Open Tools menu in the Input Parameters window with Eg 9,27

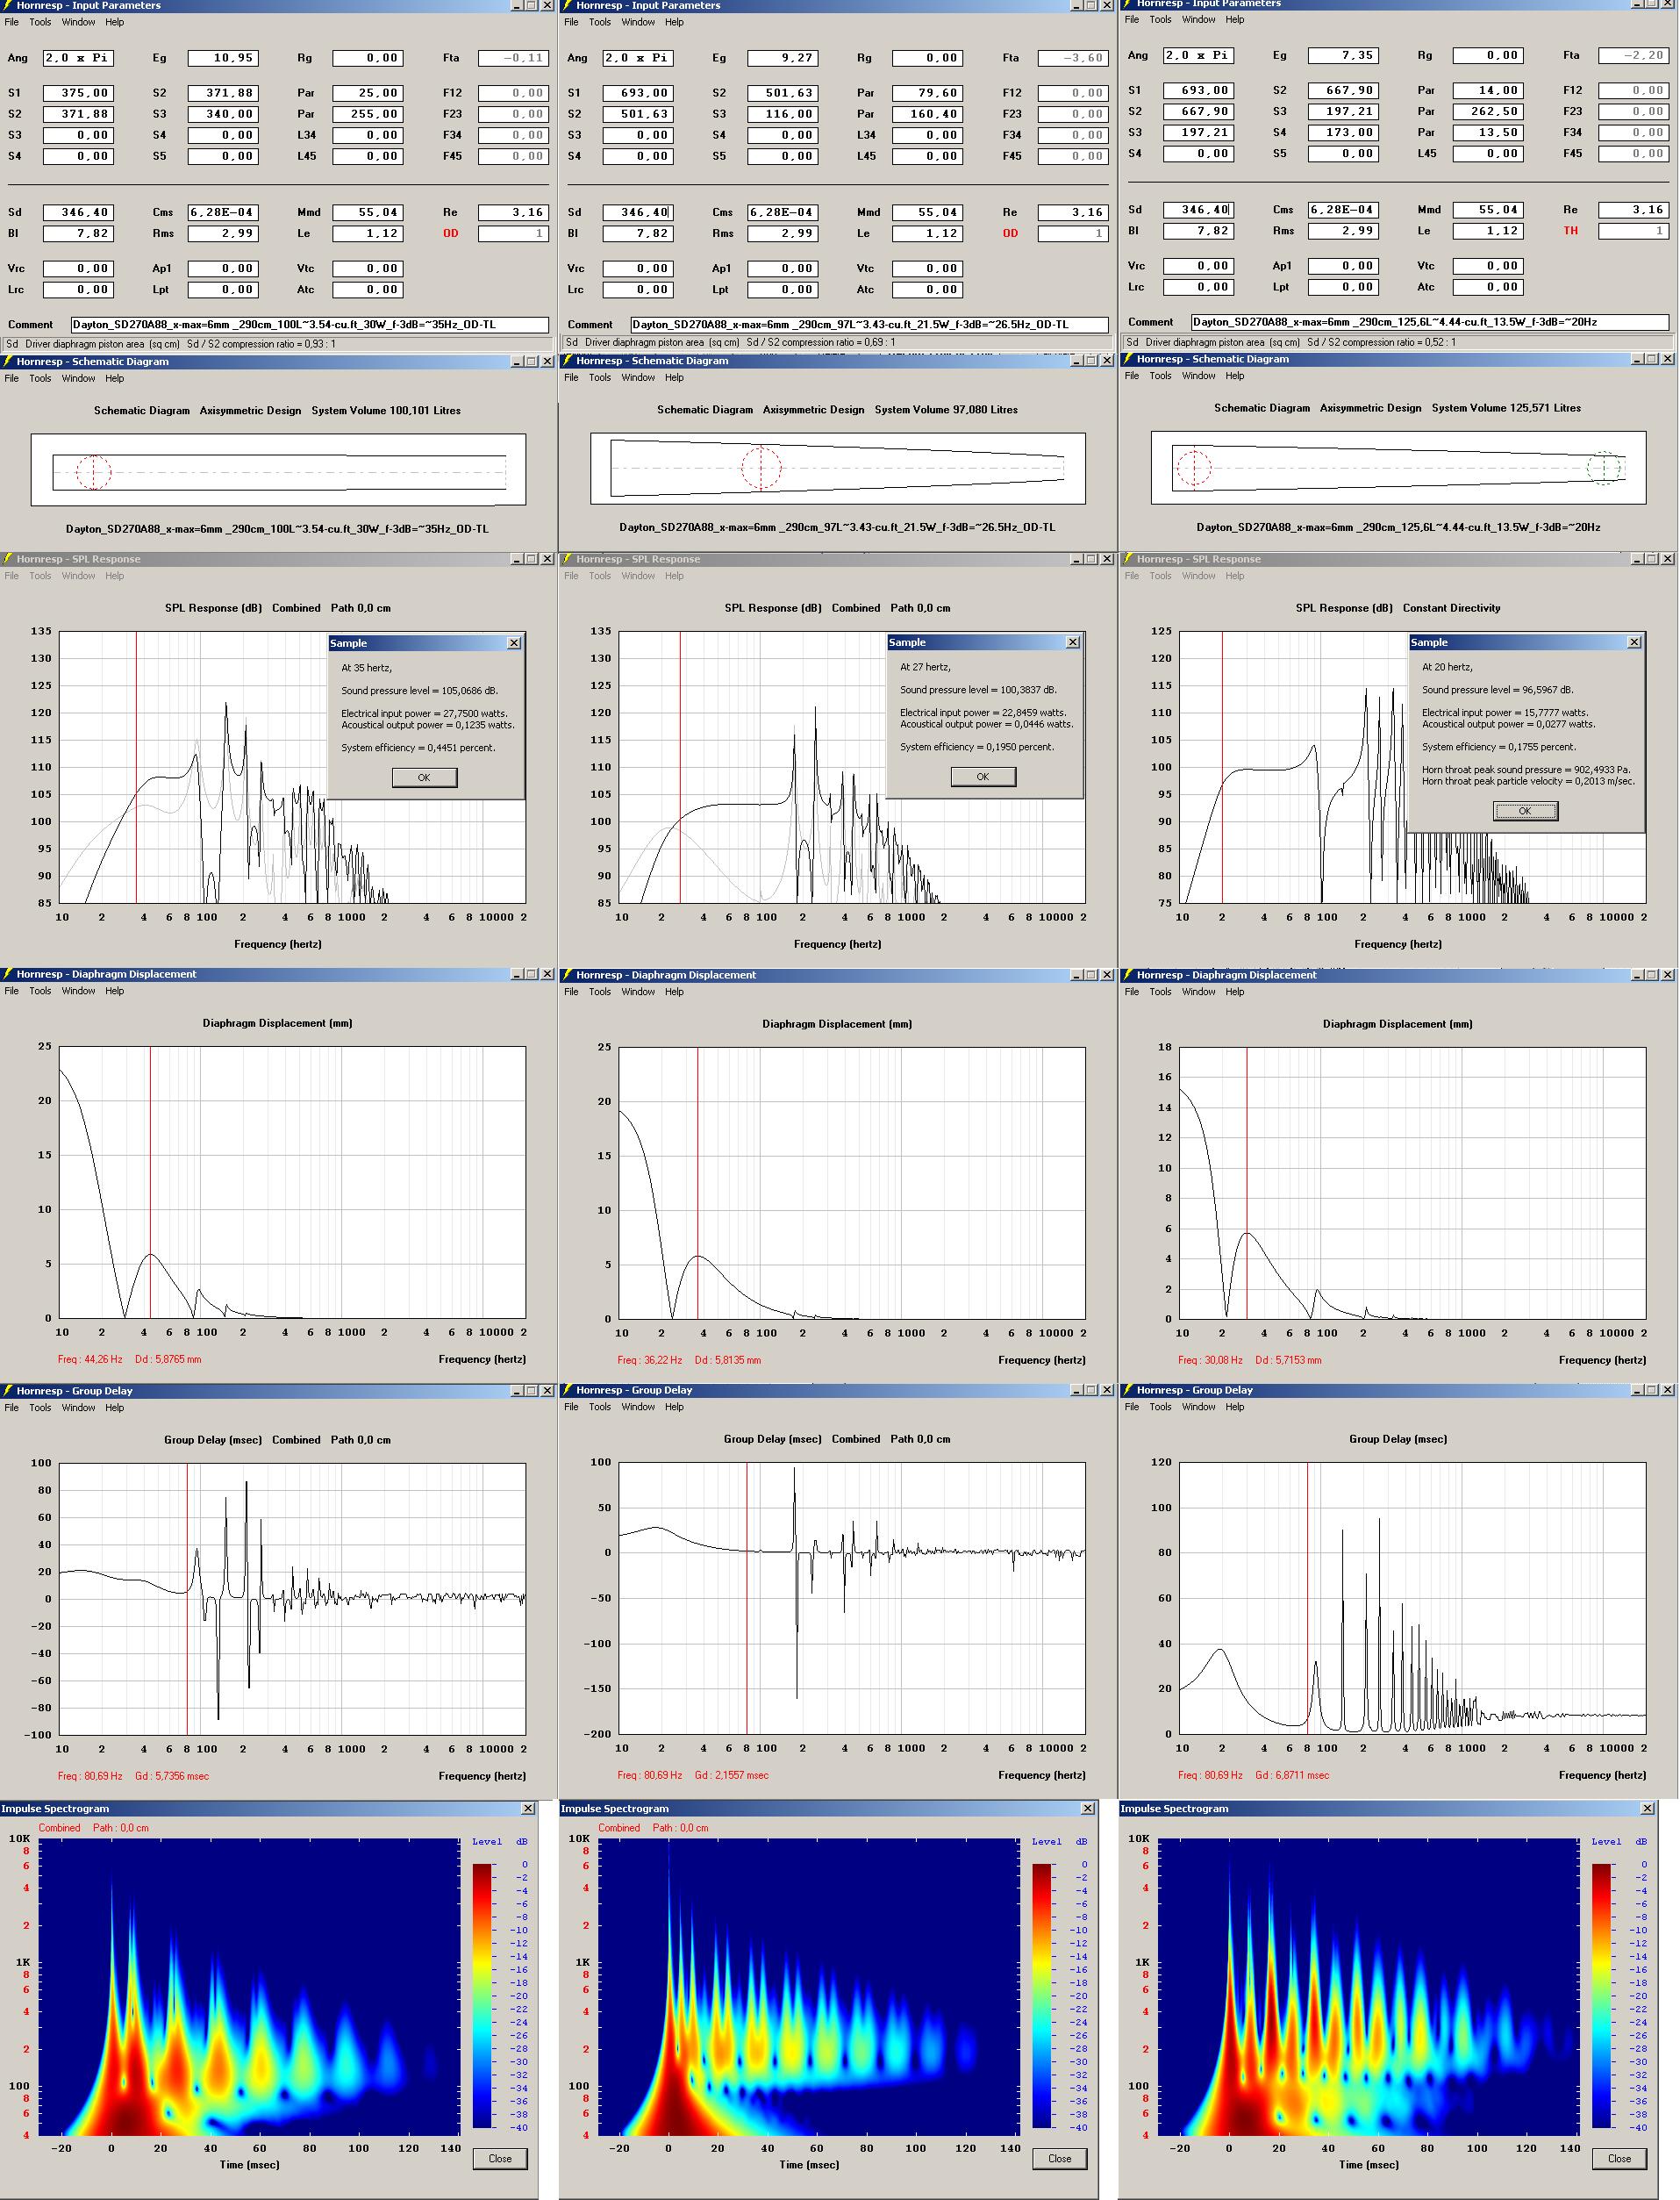(600, 22)
